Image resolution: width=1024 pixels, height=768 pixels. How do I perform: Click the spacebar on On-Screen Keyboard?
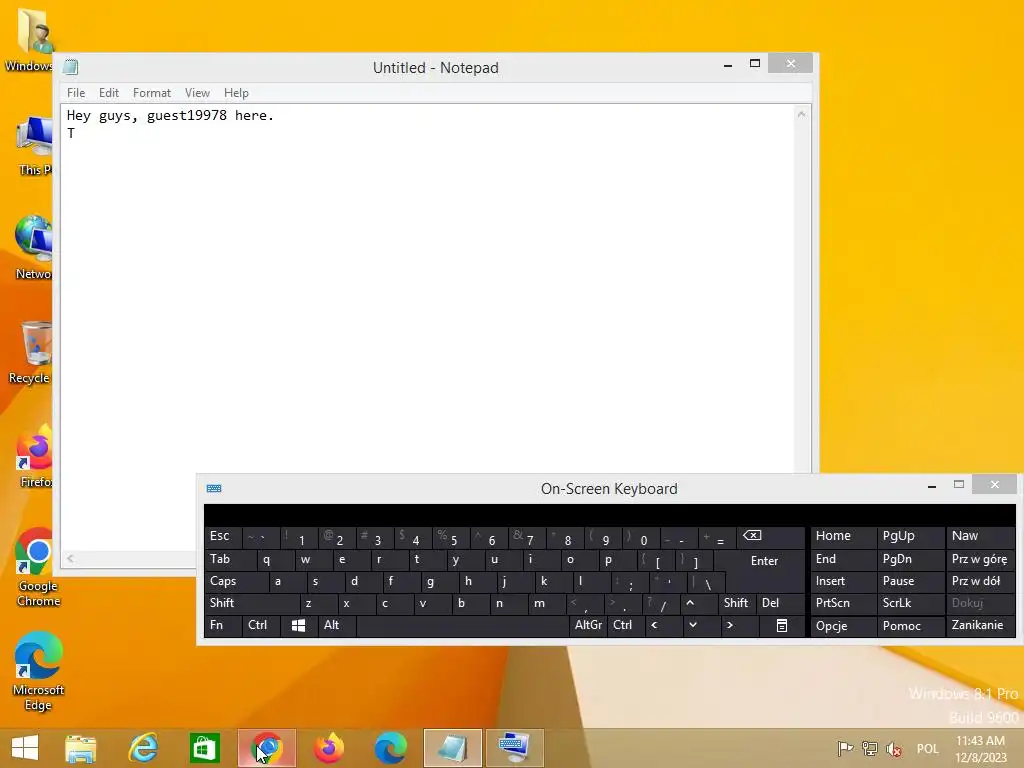[462, 626]
